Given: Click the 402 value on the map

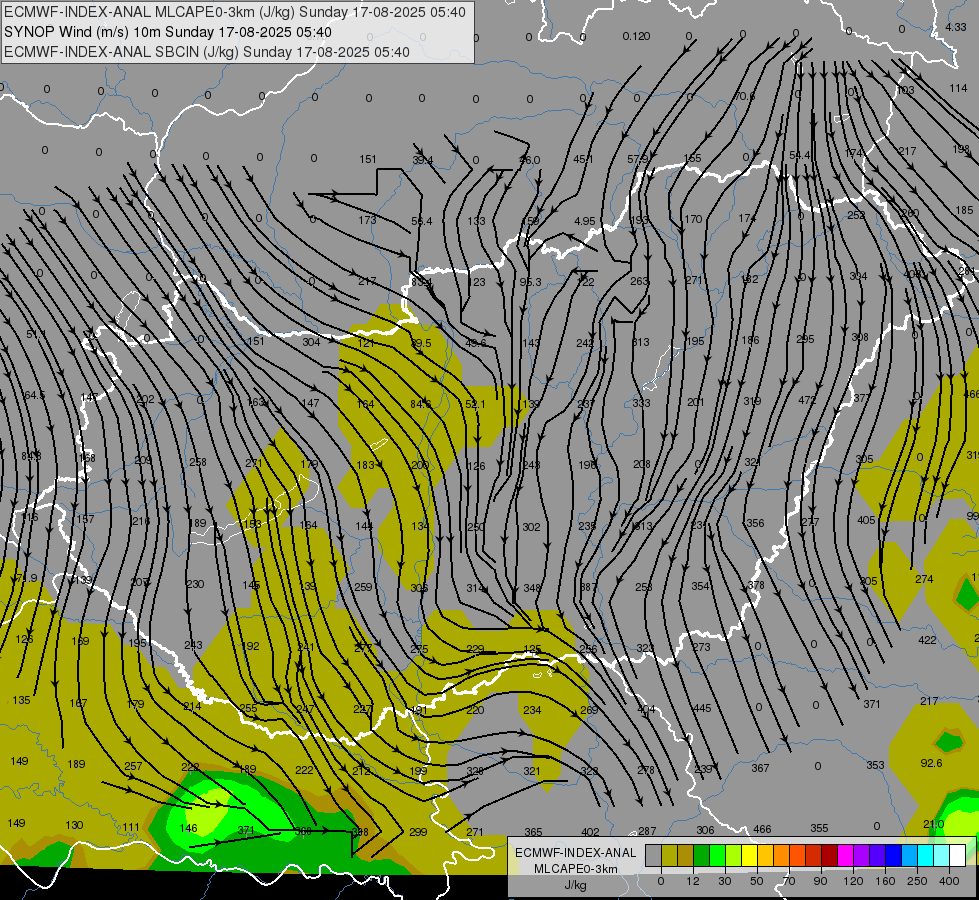Looking at the screenshot, I should (590, 832).
